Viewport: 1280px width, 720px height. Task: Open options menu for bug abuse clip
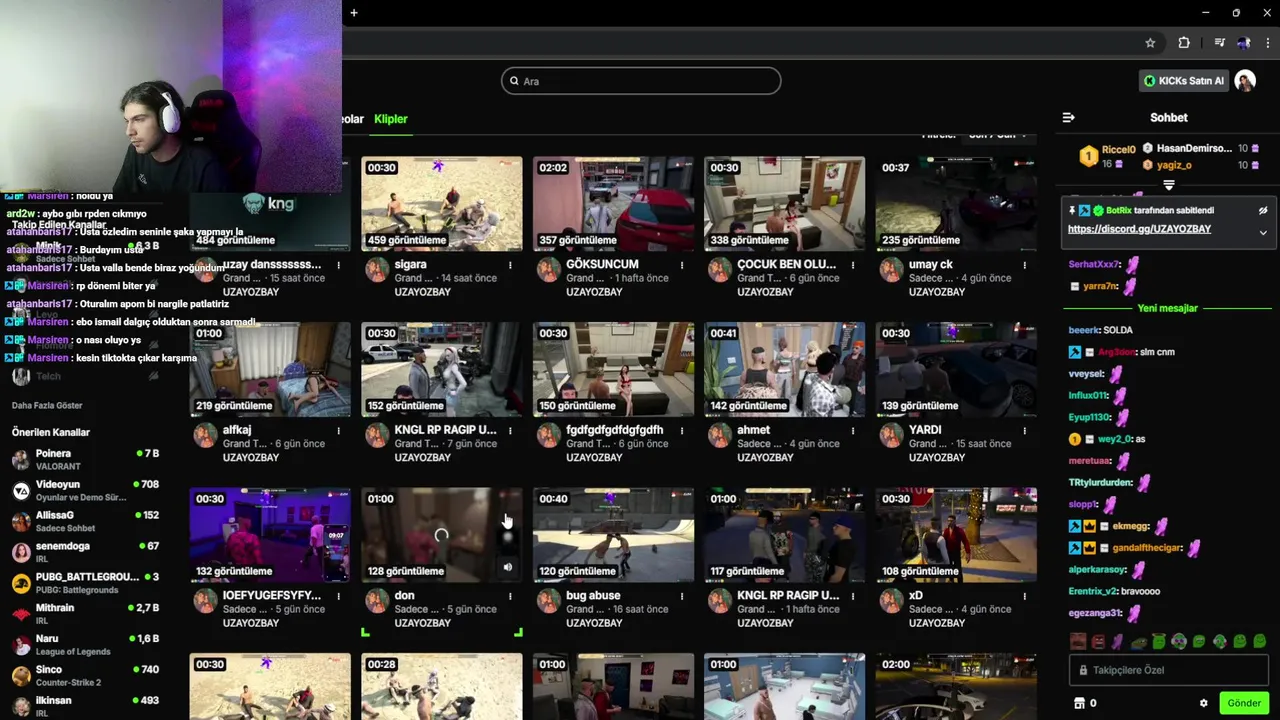tap(682, 596)
